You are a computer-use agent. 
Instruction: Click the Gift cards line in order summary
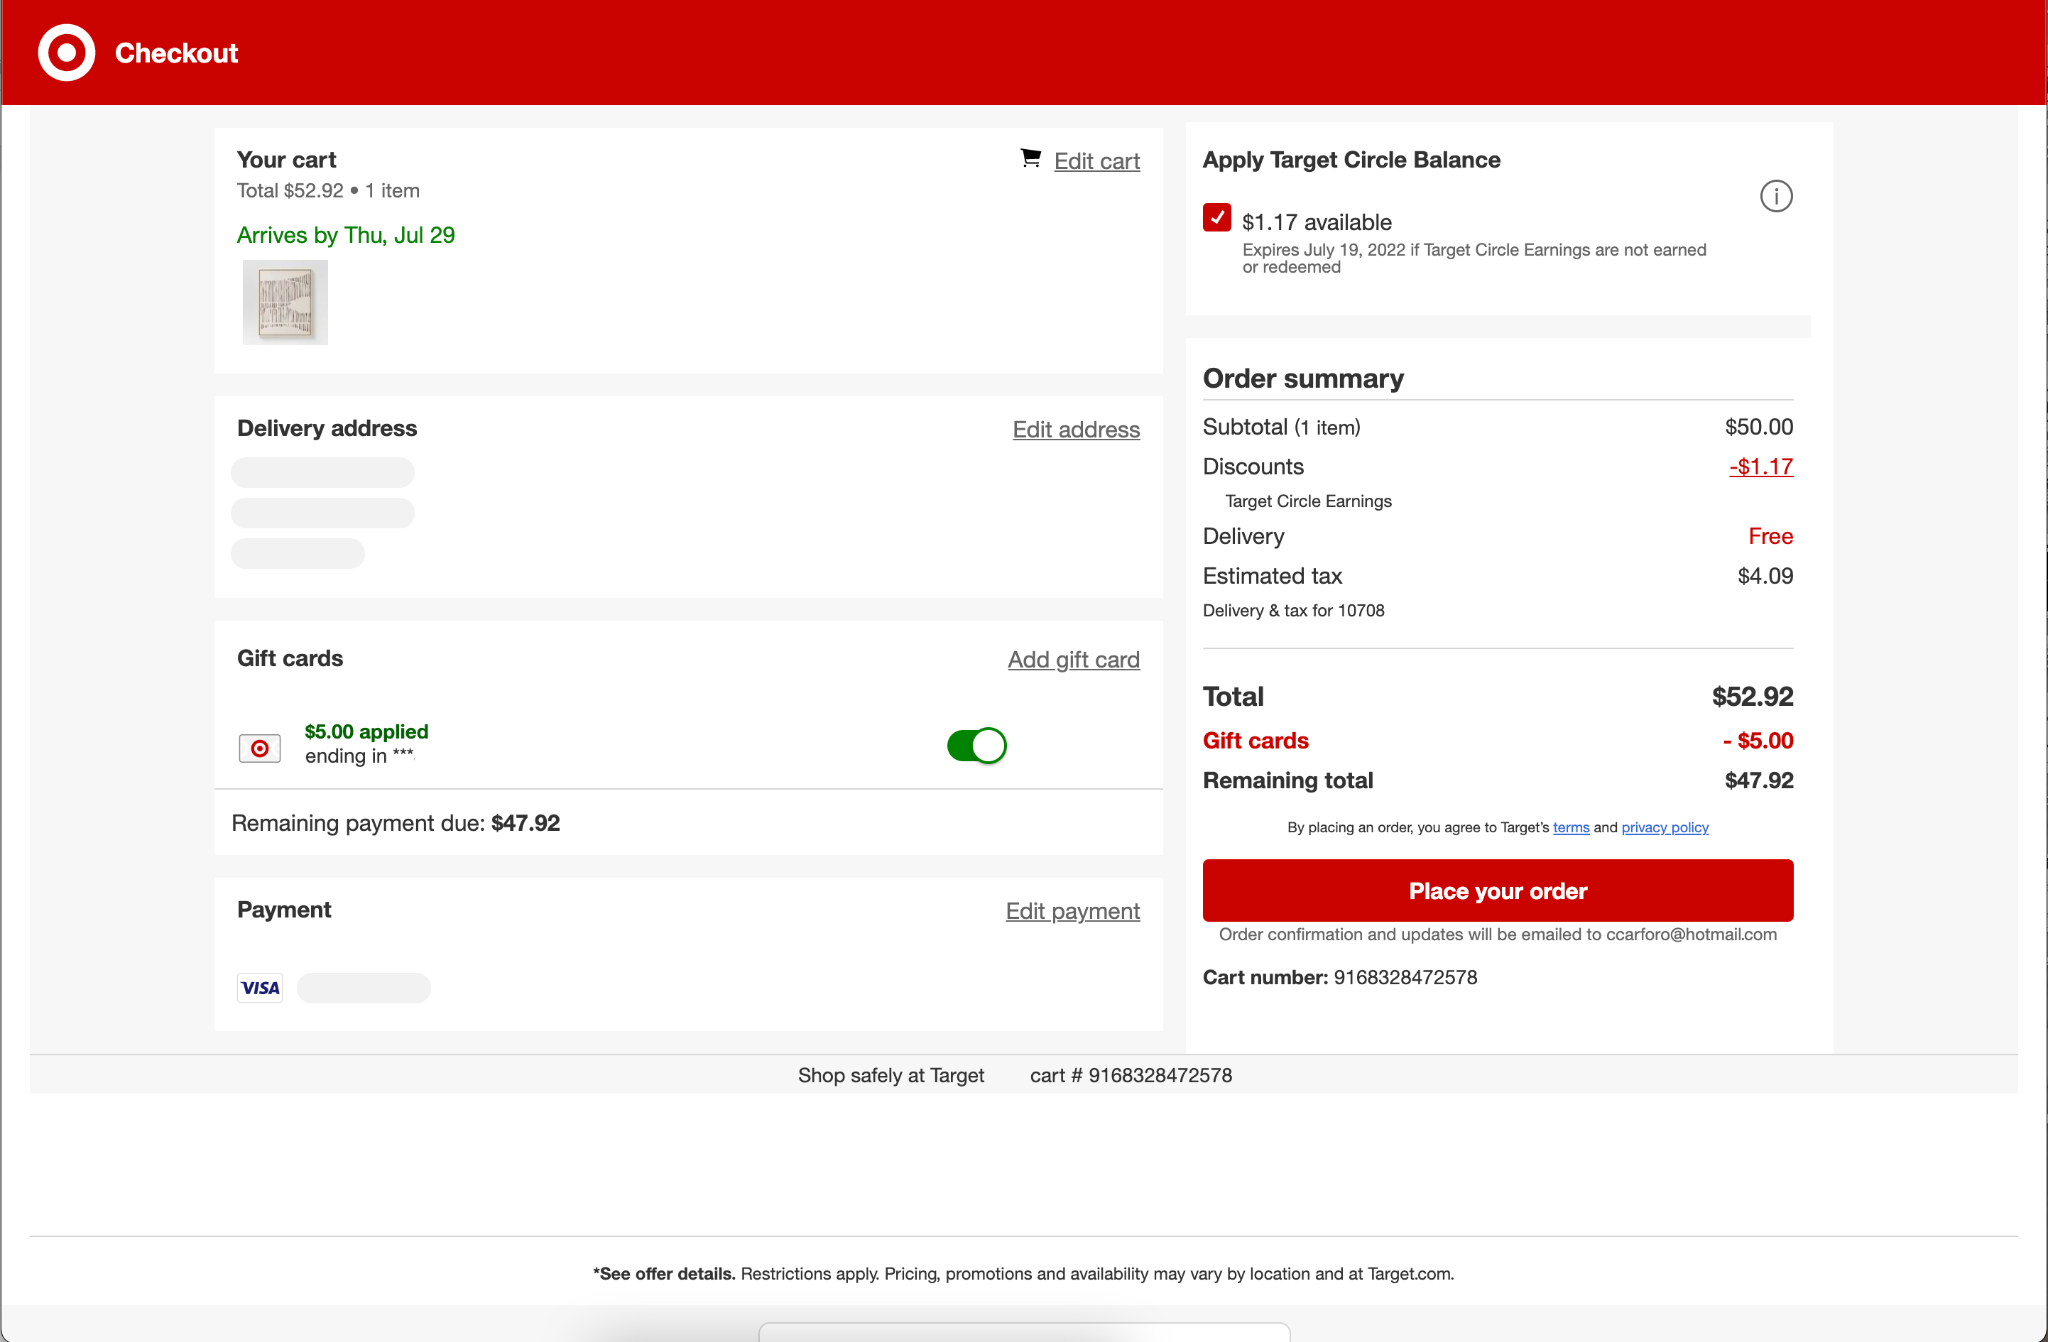point(1255,741)
